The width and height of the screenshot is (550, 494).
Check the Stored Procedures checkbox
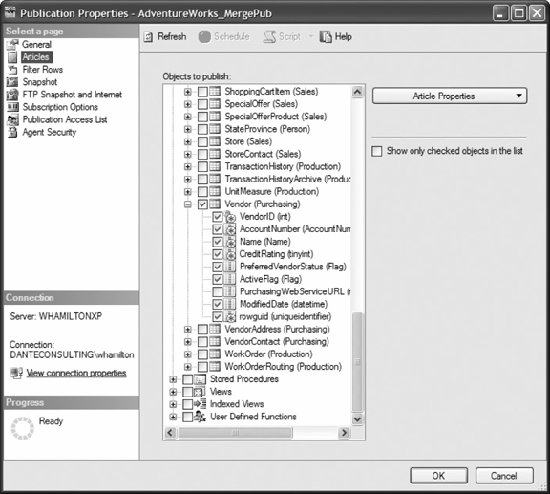click(x=188, y=379)
